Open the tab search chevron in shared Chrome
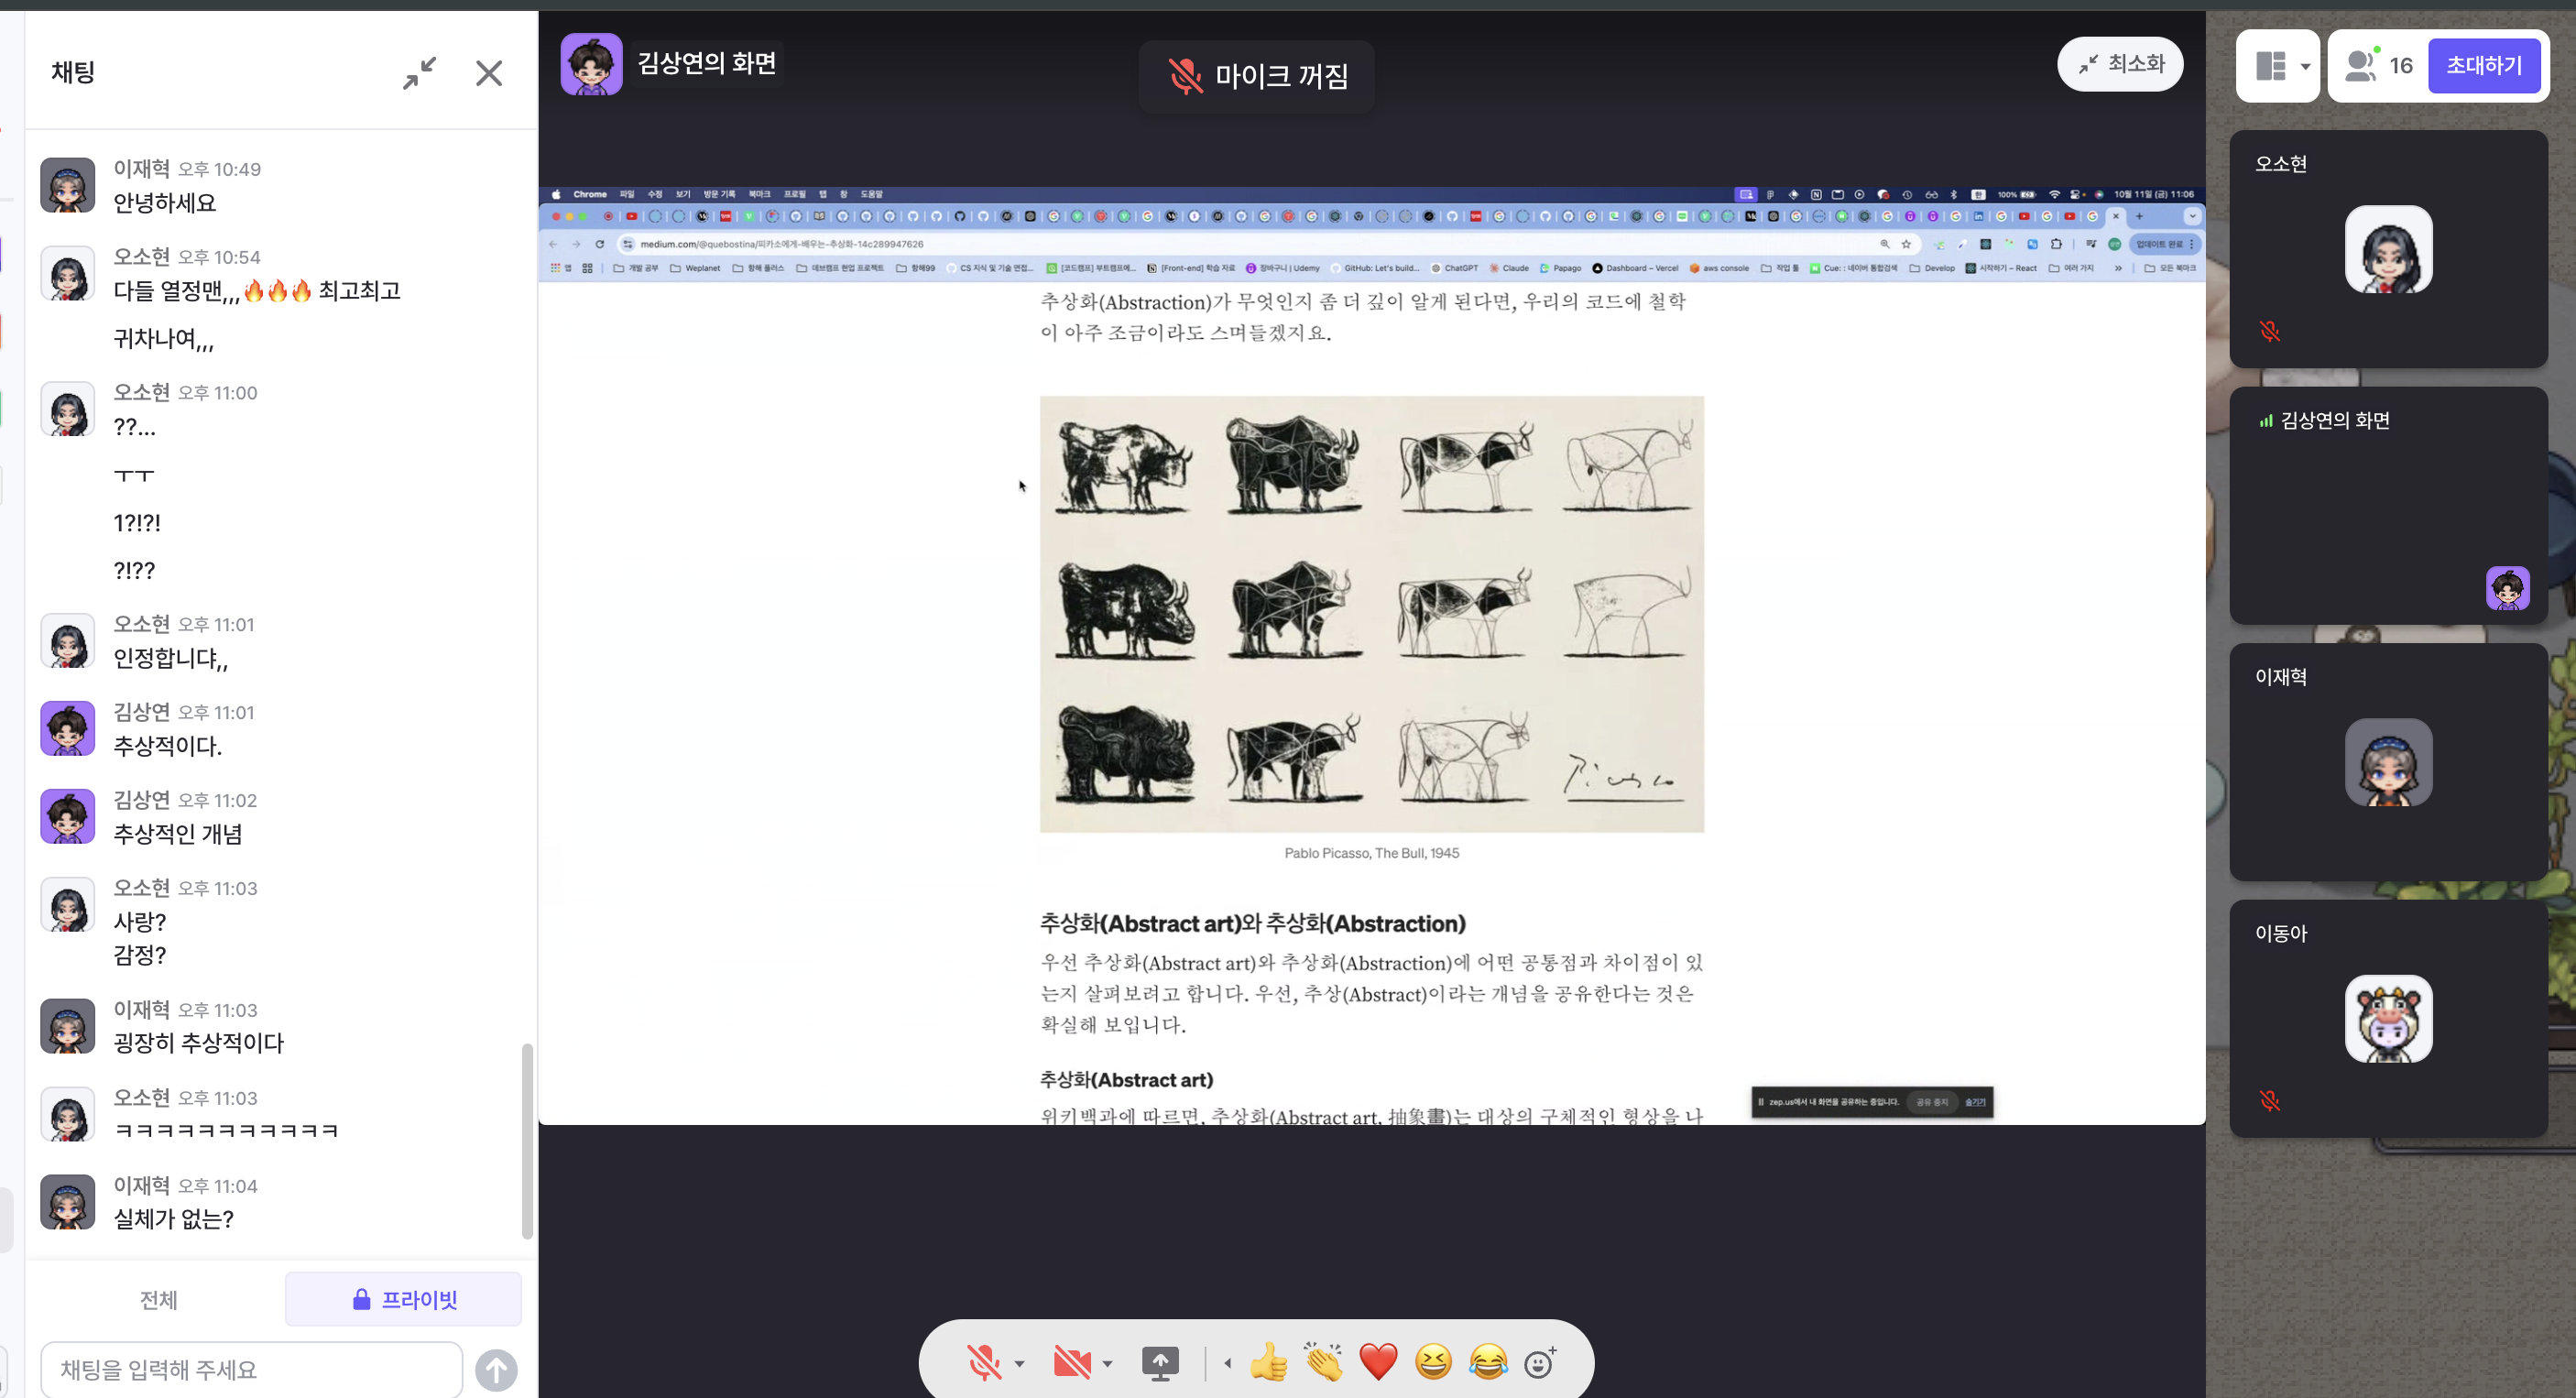2576x1398 pixels. point(2192,216)
